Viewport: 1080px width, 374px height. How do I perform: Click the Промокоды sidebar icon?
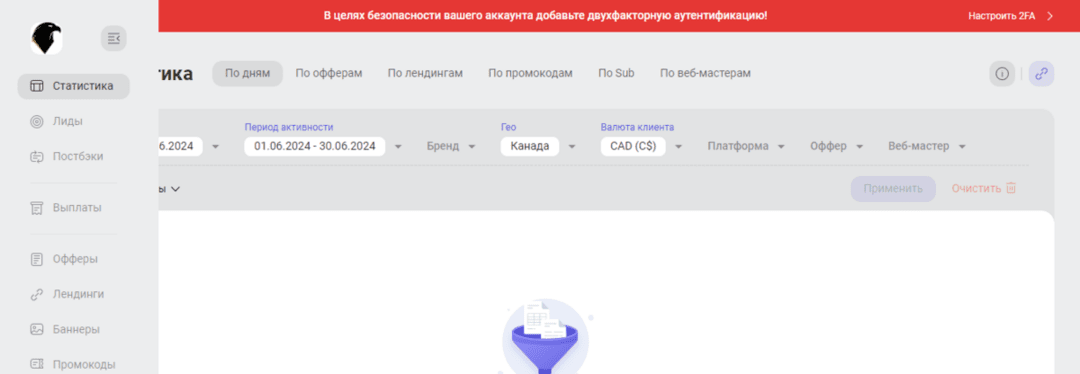pos(37,364)
